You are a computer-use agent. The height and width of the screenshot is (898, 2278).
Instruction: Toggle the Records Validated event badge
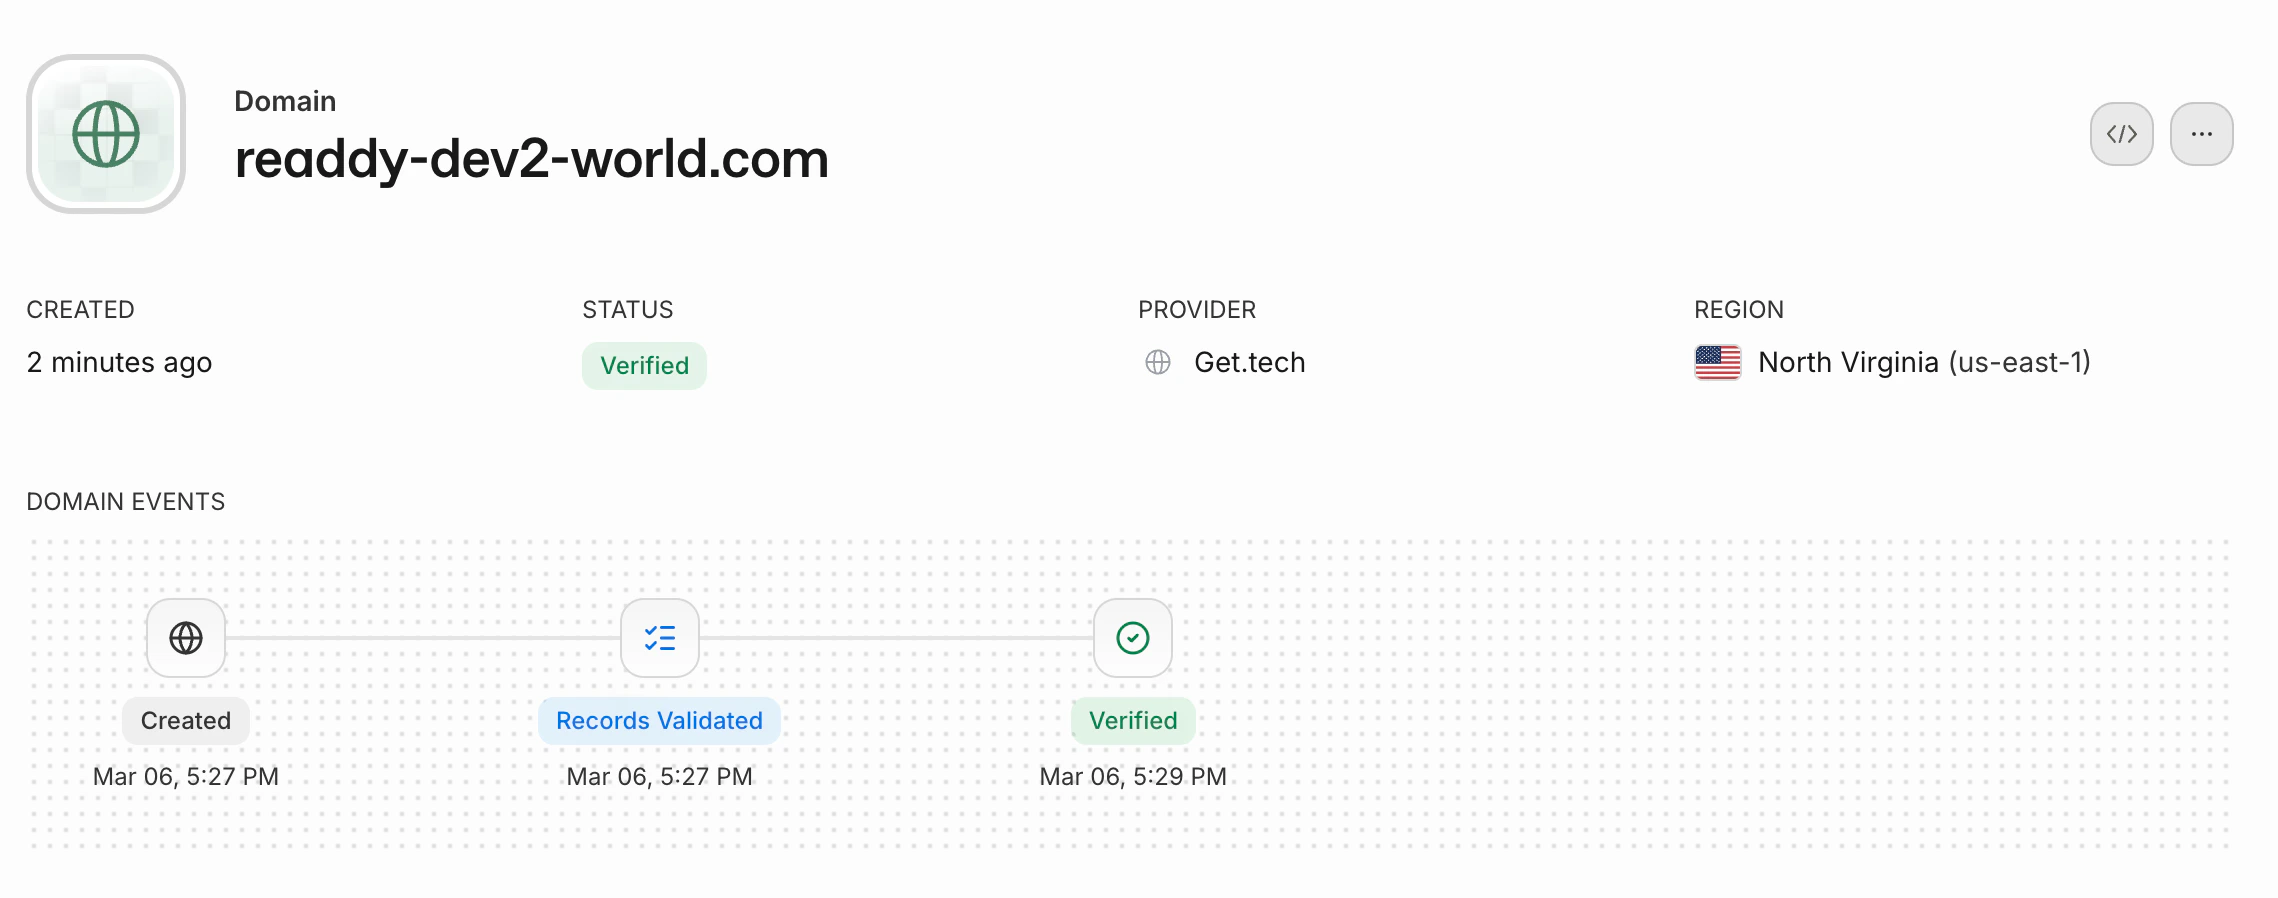coord(659,720)
